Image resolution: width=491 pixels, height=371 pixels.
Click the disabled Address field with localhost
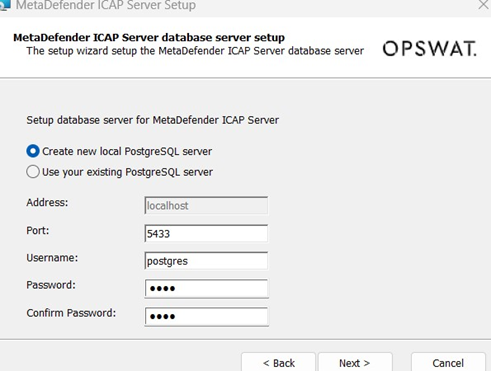[x=206, y=206]
